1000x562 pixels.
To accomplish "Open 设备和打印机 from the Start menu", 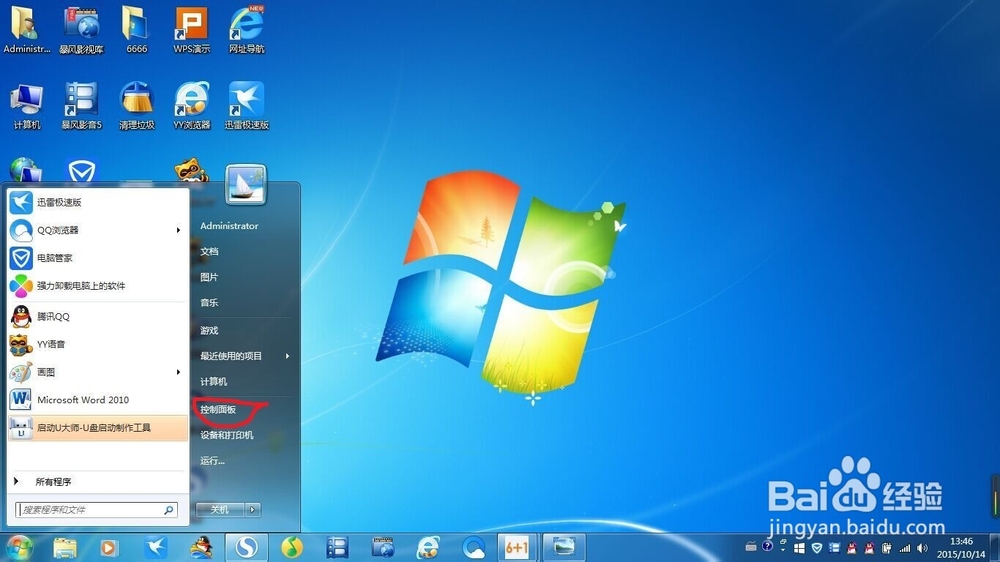I will tap(227, 435).
